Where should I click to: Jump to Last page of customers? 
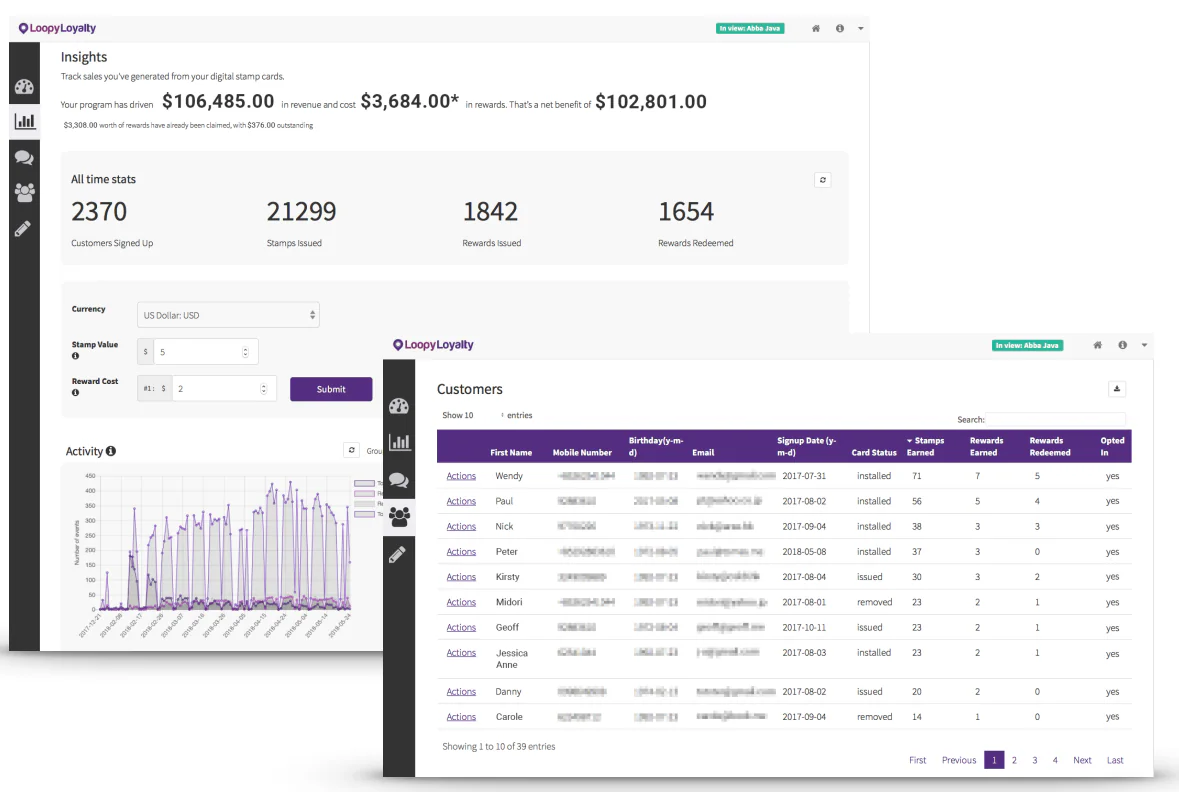tap(1115, 760)
